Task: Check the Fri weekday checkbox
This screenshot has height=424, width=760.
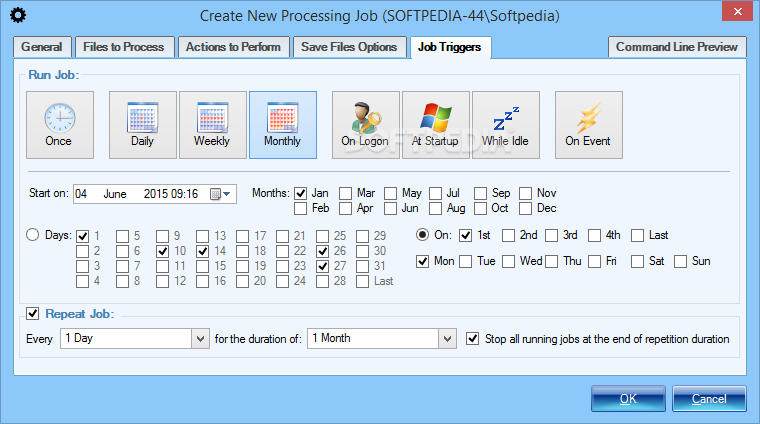Action: (x=594, y=261)
